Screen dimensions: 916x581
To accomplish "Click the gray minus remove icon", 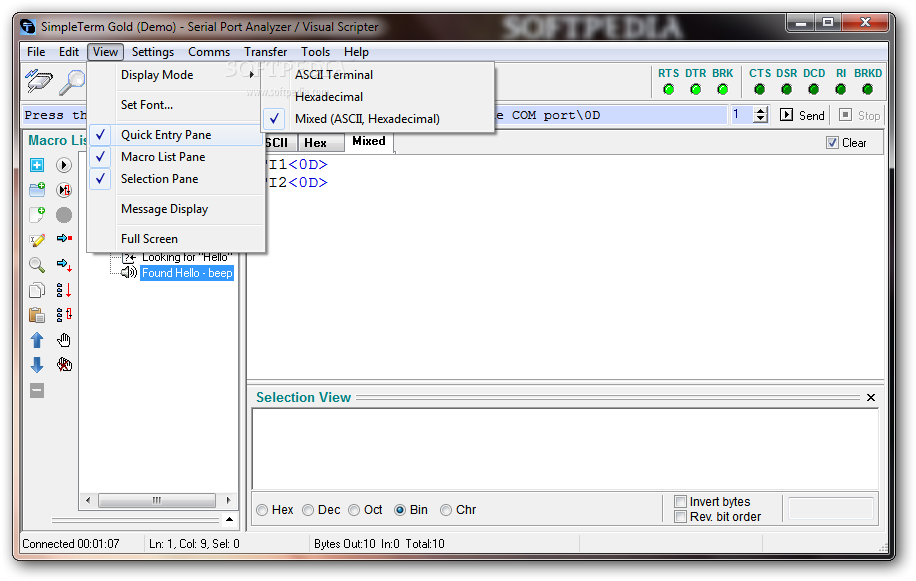I will pos(37,391).
